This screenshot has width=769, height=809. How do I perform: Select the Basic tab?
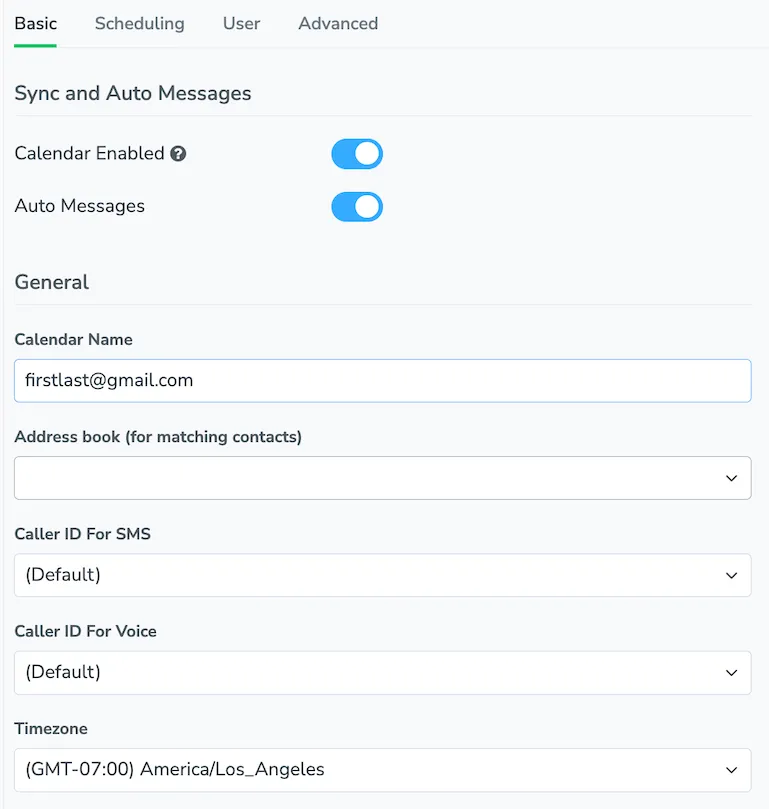tap(35, 23)
